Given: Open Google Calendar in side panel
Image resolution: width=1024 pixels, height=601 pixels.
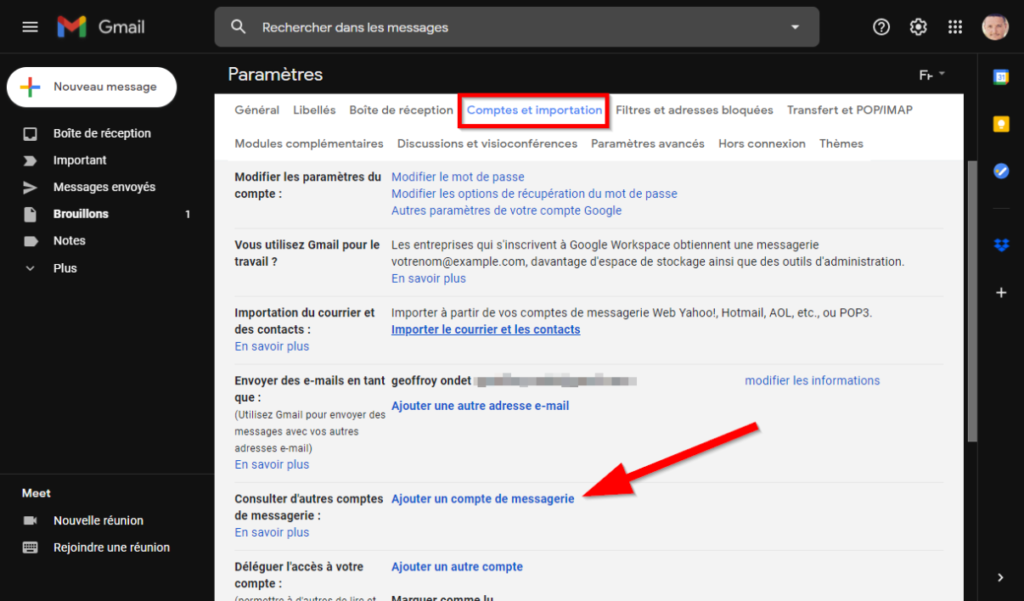Looking at the screenshot, I should tap(1001, 77).
